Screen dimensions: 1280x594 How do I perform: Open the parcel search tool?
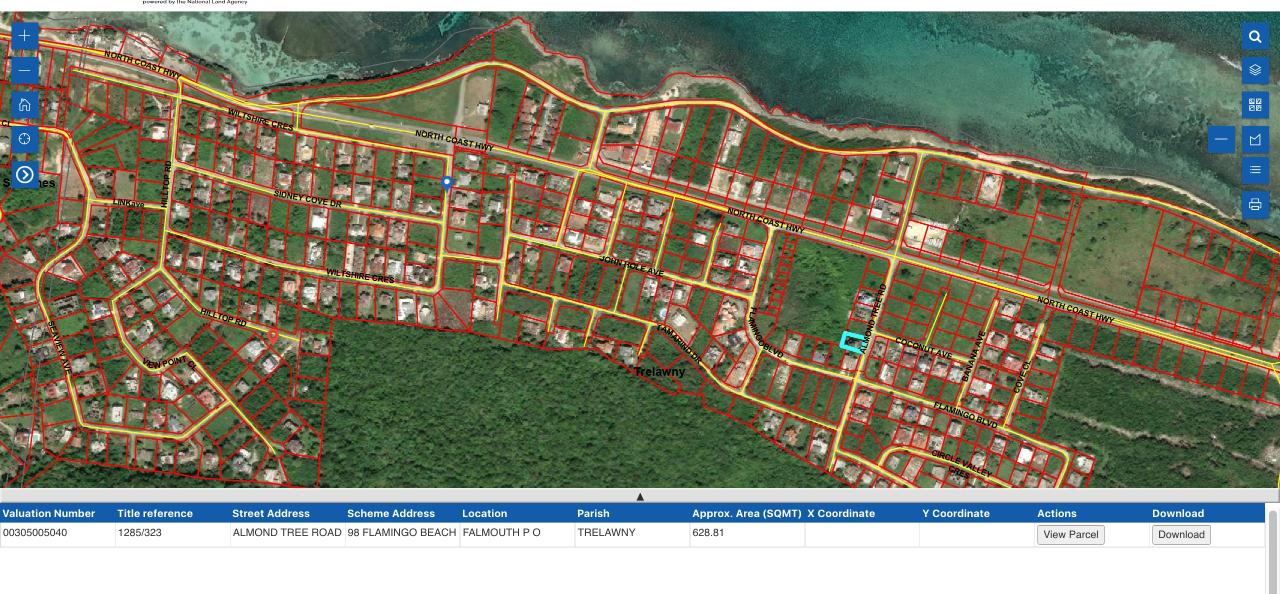pos(1255,35)
